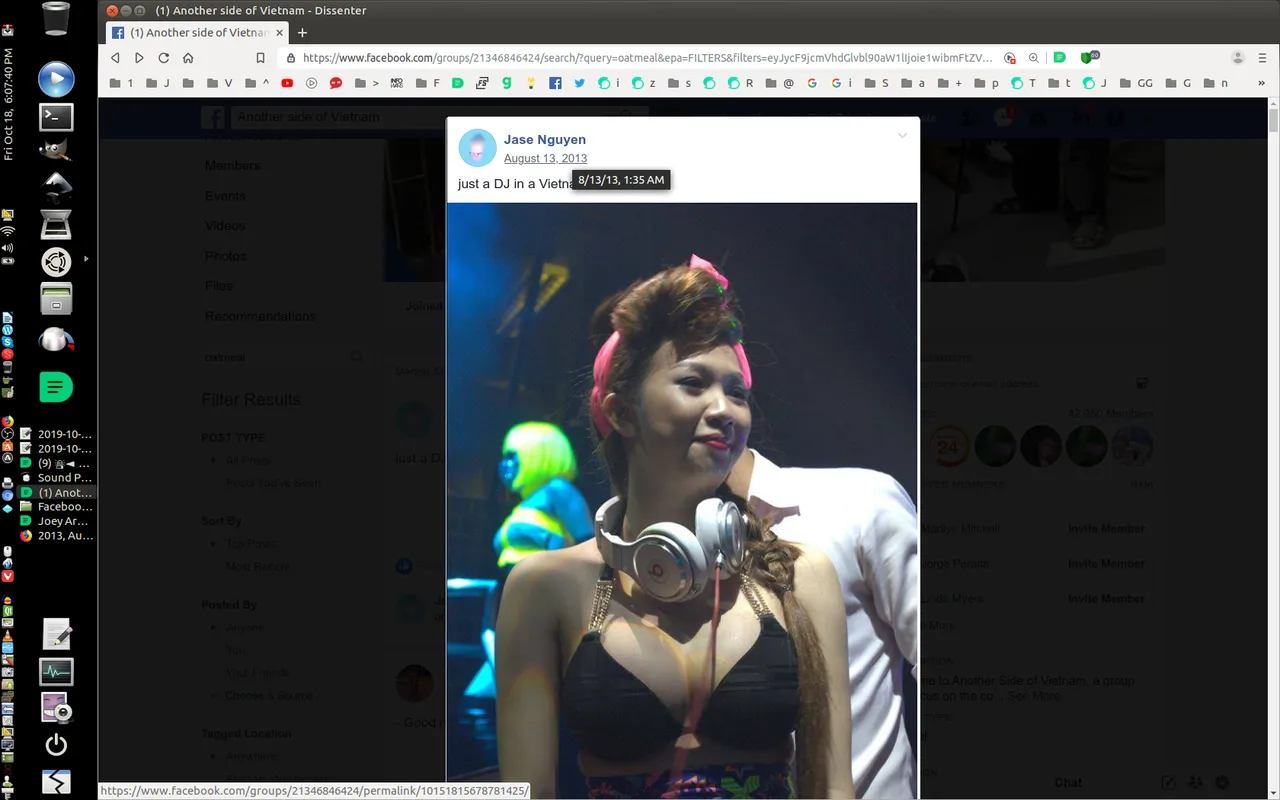Open the System Monitor dock icon
Viewport: 1280px width, 800px height.
coord(56,672)
